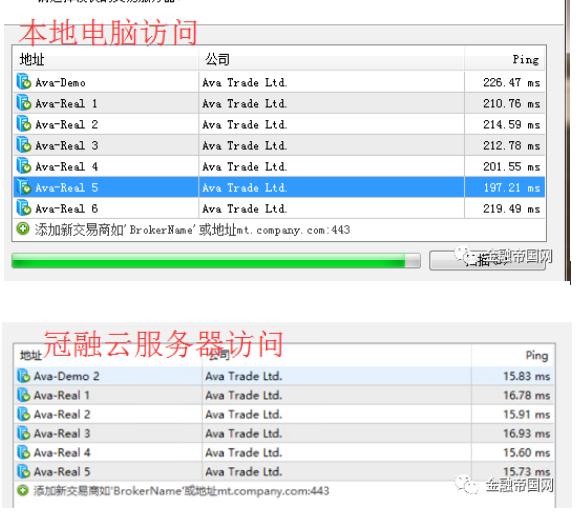This screenshot has width=577, height=513.
Task: Click the add-broker text in the 本地电脑访问 list
Action: pos(192,230)
